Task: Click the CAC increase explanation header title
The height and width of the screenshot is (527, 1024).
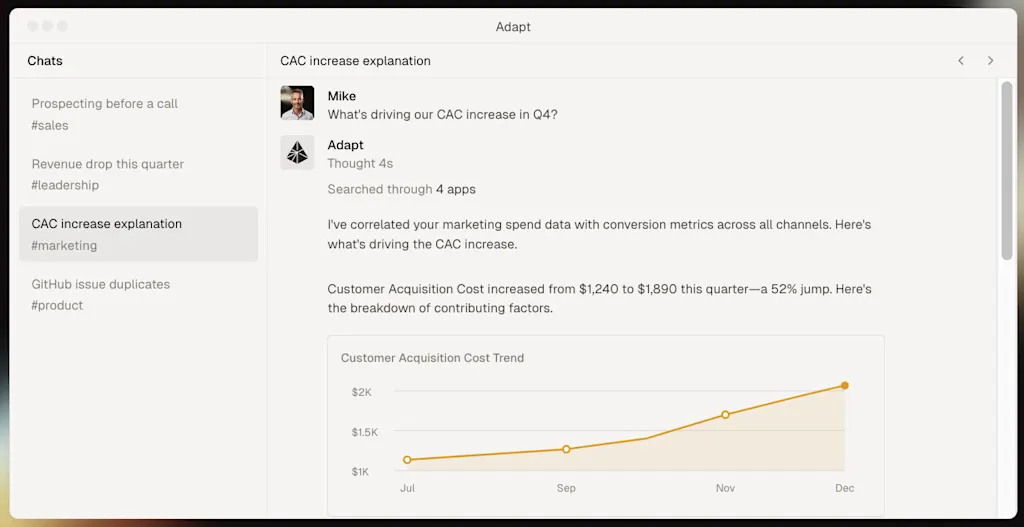Action: [x=355, y=61]
